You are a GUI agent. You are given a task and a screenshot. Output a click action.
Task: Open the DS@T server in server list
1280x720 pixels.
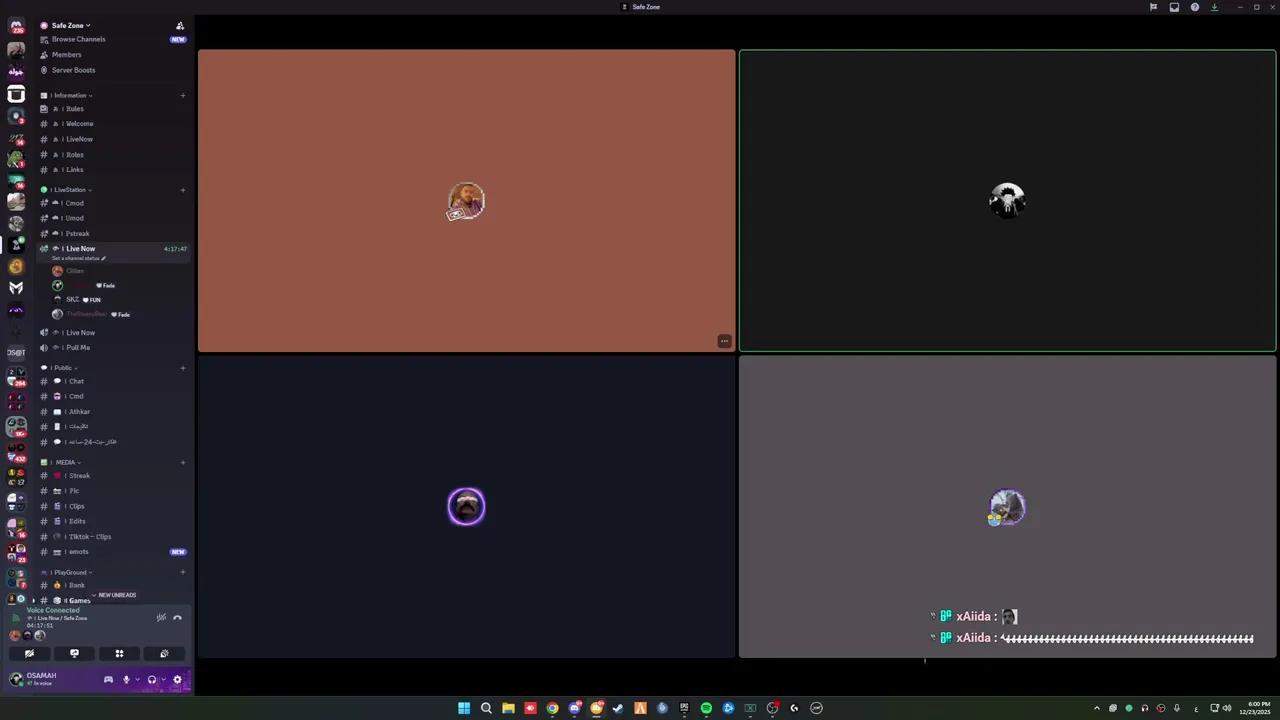click(x=16, y=353)
